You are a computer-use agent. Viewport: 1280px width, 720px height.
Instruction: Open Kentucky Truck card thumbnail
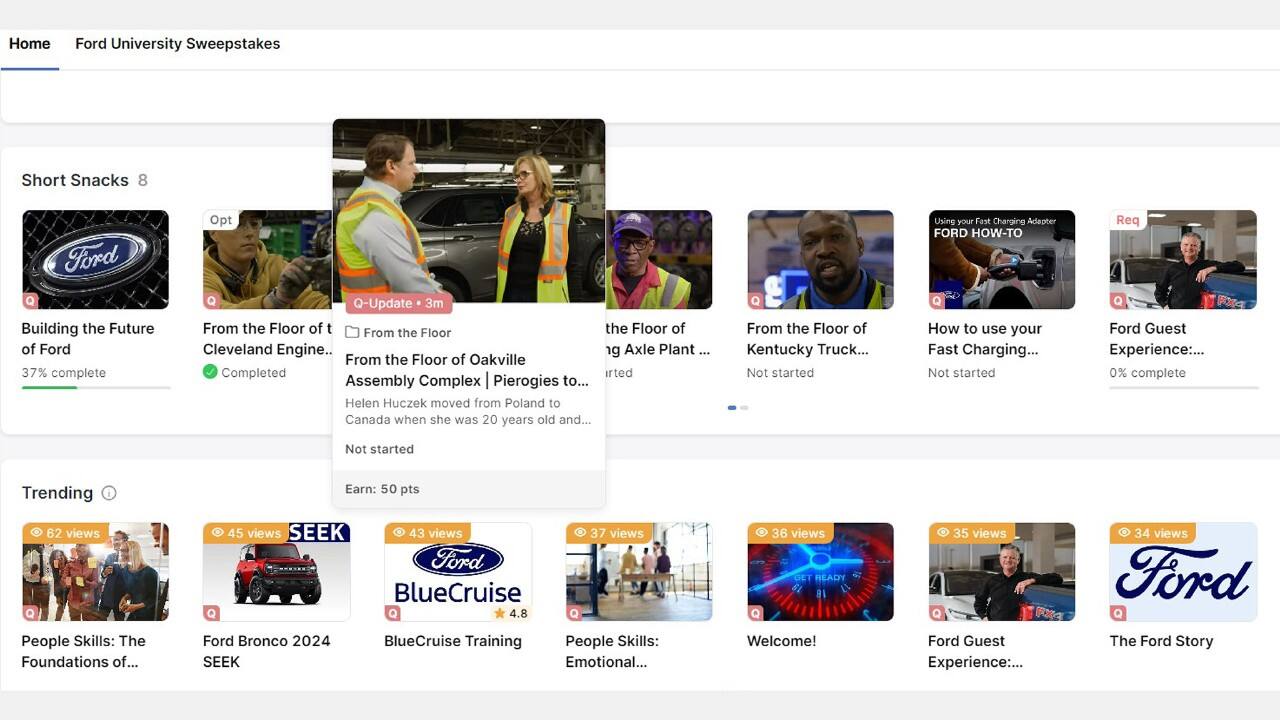tap(821, 260)
